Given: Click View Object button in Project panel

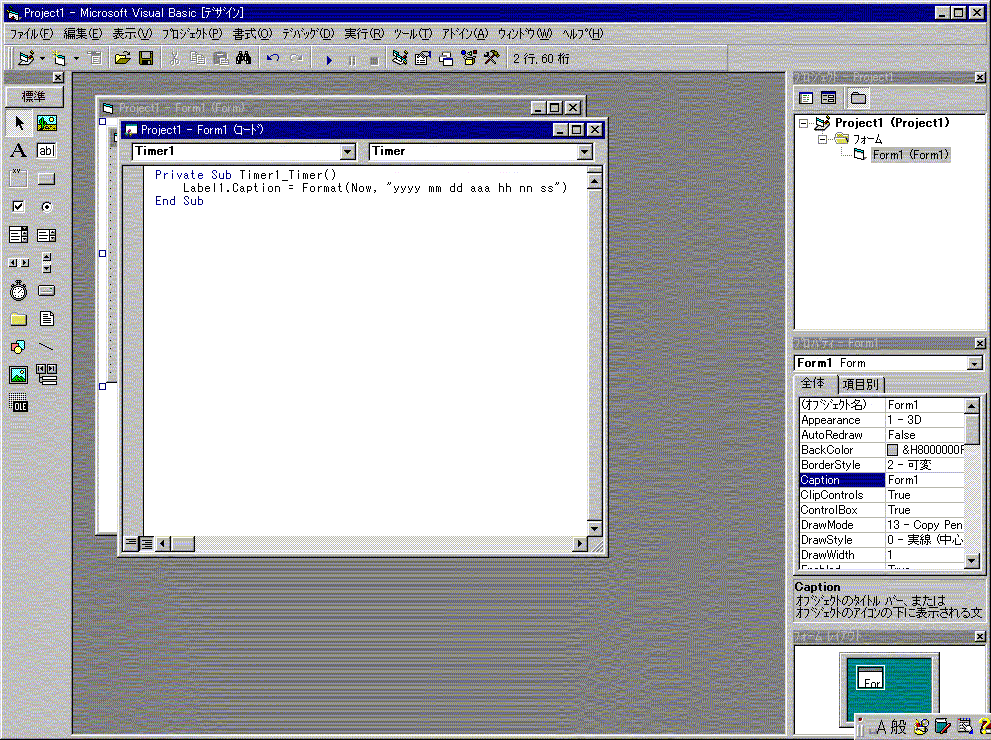Looking at the screenshot, I should [x=829, y=98].
